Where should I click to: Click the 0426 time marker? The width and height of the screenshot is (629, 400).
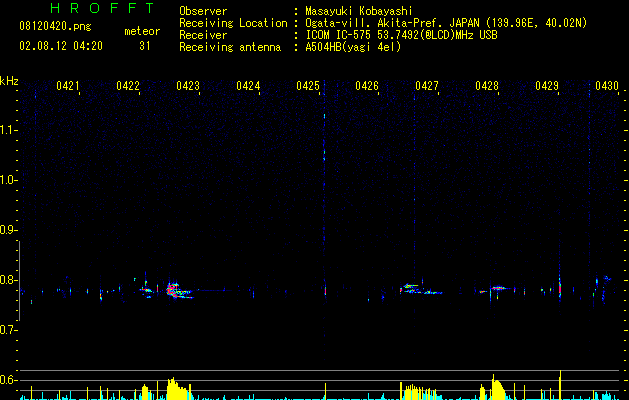pos(367,86)
